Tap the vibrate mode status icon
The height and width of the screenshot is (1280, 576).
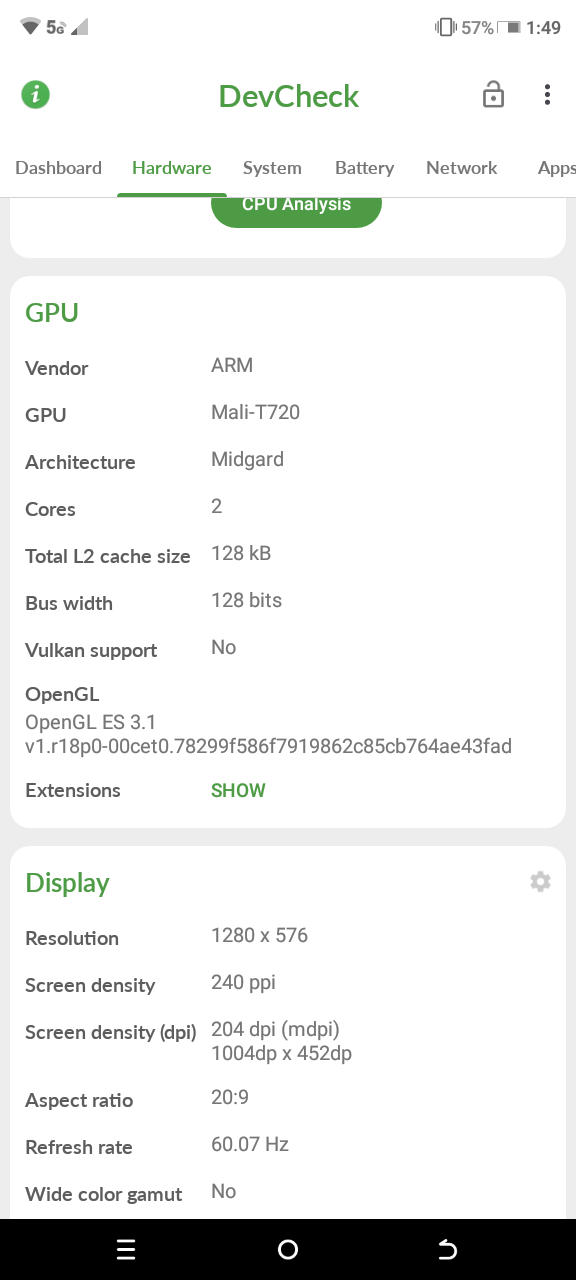point(445,28)
